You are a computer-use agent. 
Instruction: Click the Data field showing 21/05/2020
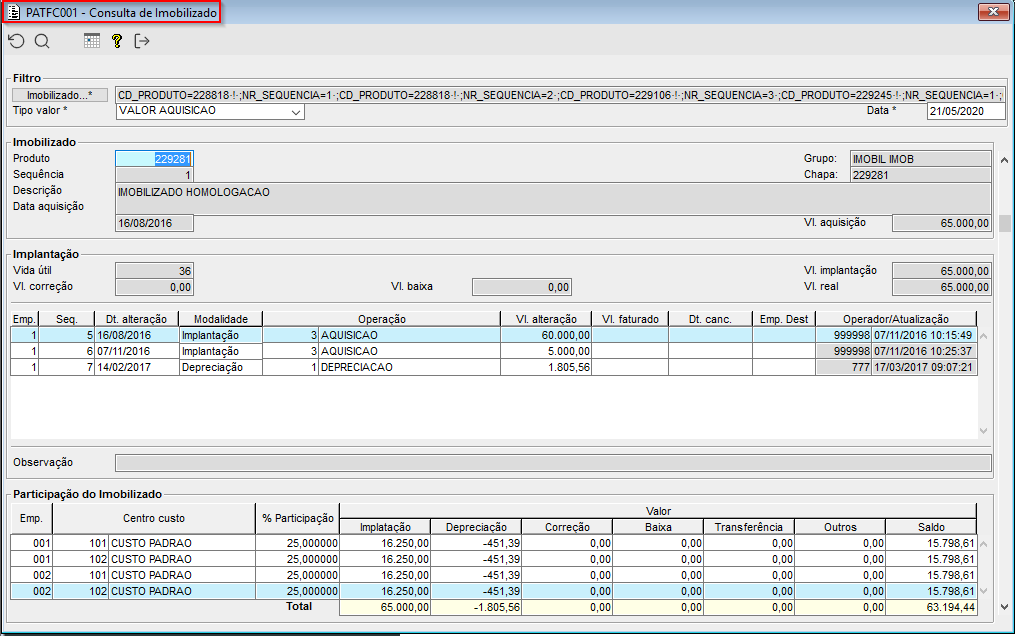[965, 111]
